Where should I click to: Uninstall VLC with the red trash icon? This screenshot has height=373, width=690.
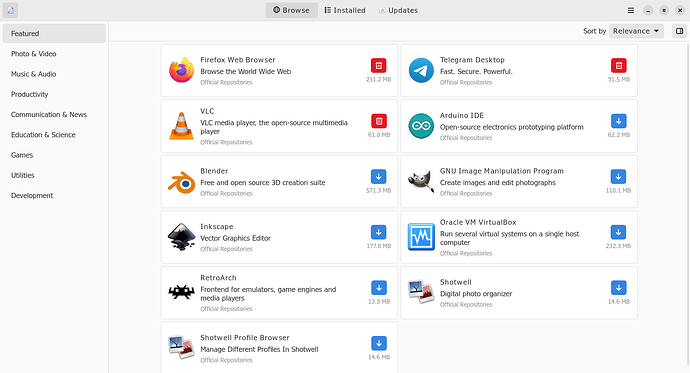(378, 121)
